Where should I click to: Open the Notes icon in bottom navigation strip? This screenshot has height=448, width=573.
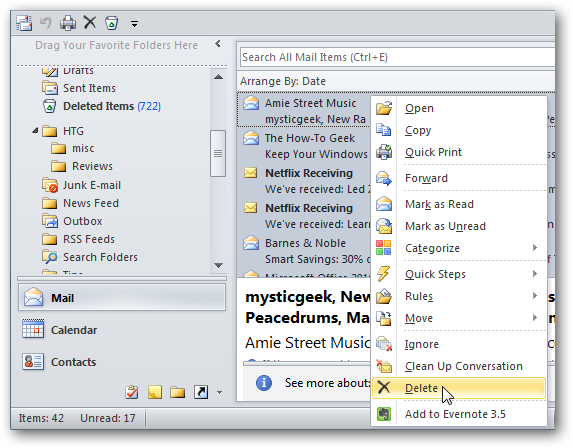tap(155, 392)
